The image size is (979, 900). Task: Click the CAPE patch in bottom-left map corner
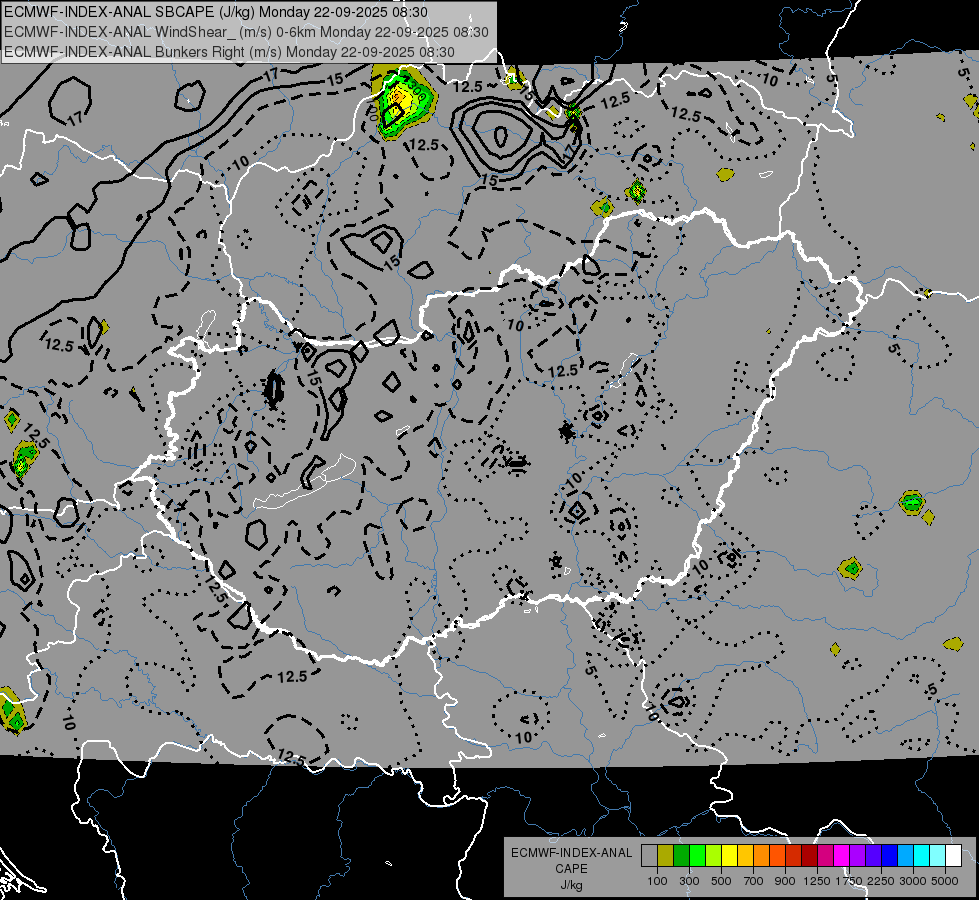10,709
